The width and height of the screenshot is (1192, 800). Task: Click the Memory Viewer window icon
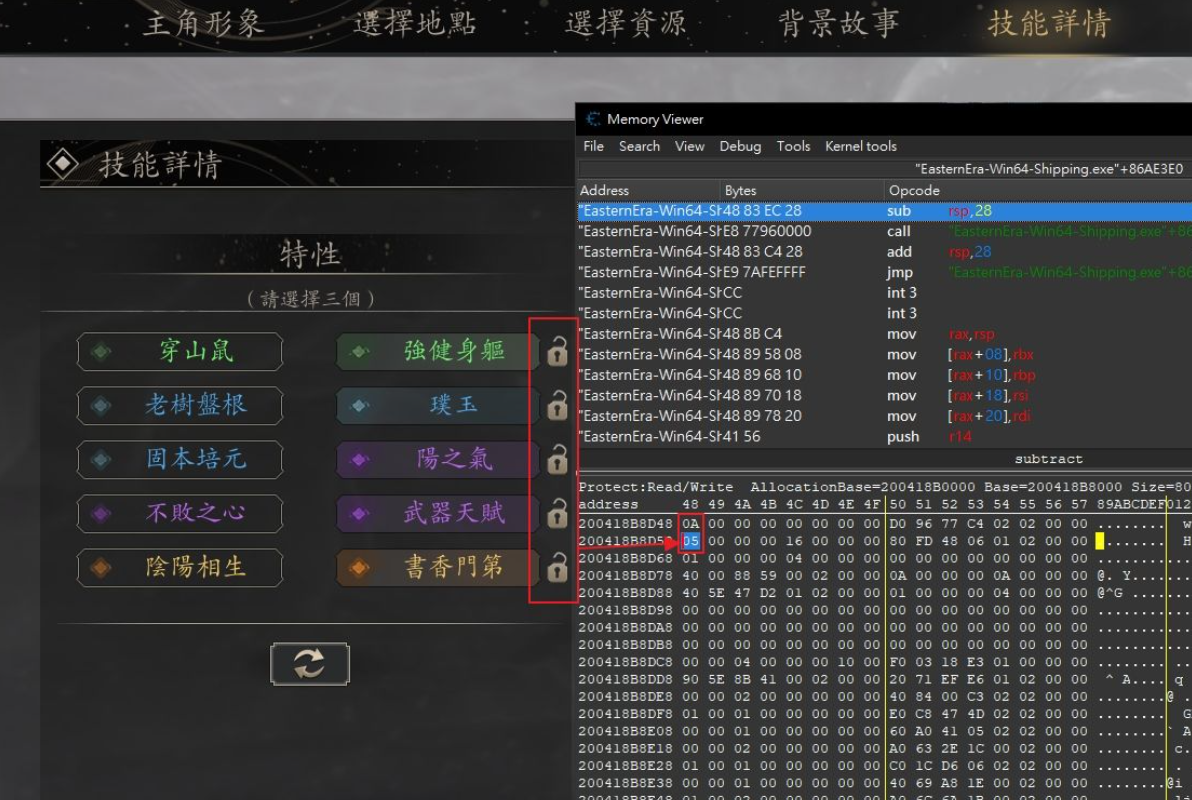click(593, 119)
